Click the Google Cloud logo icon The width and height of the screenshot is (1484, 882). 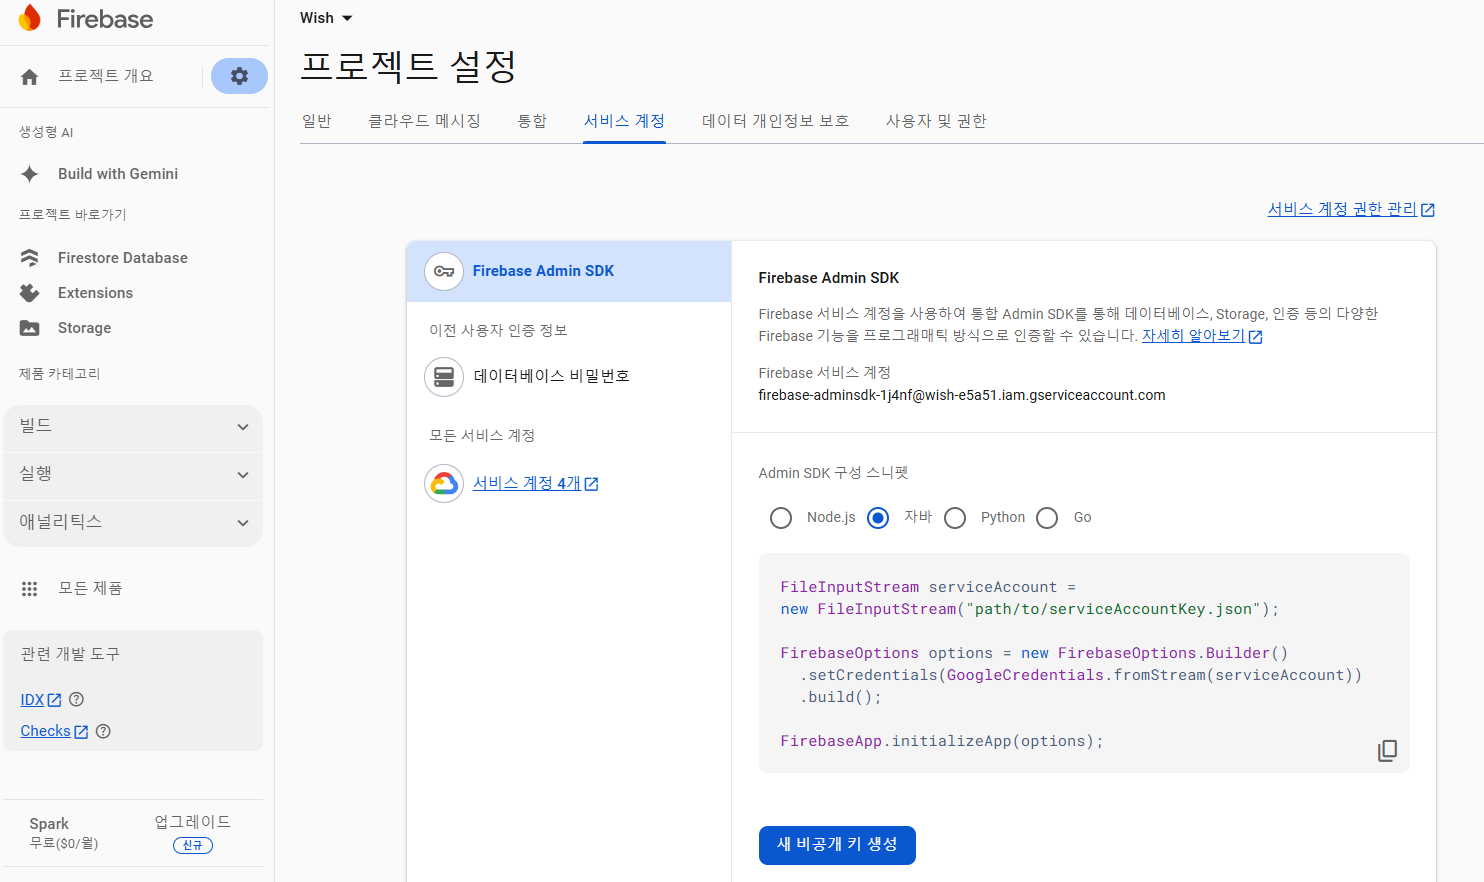(444, 484)
